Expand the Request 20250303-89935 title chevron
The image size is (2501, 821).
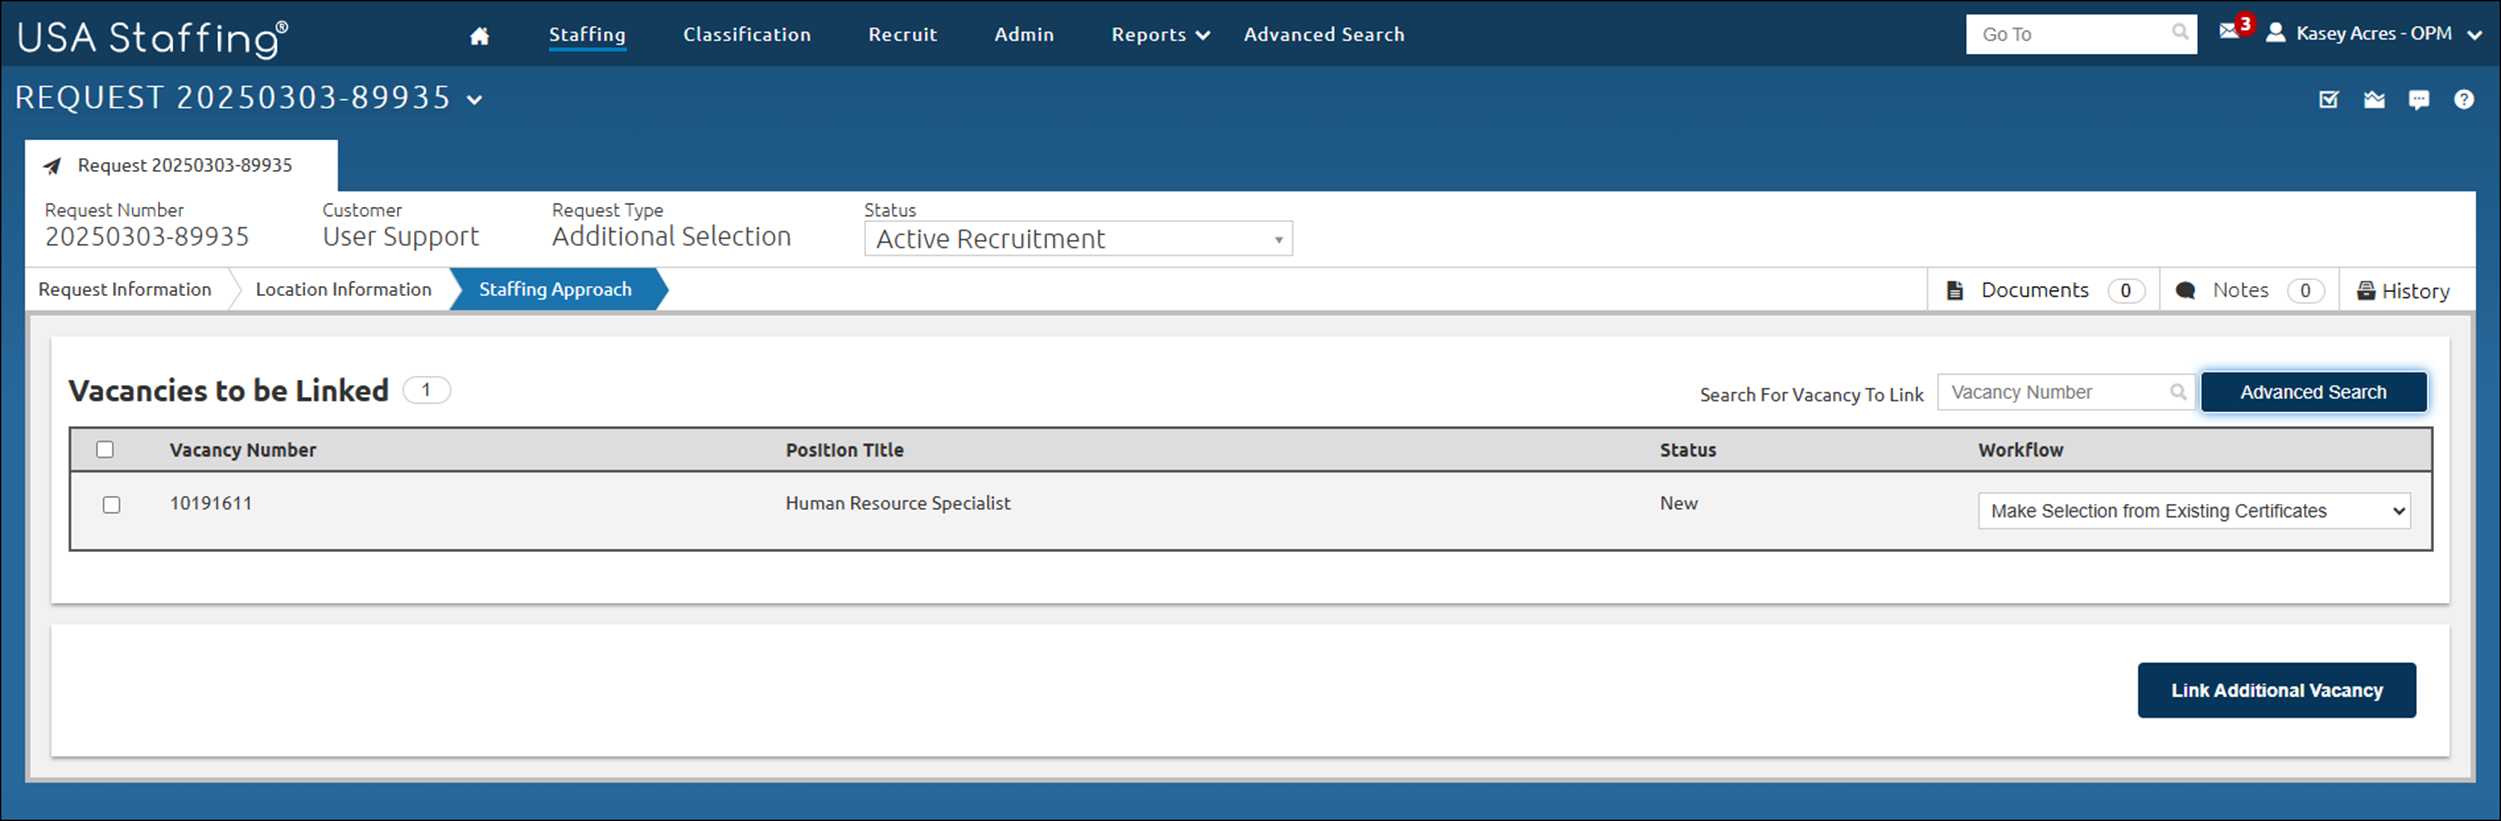tap(475, 100)
